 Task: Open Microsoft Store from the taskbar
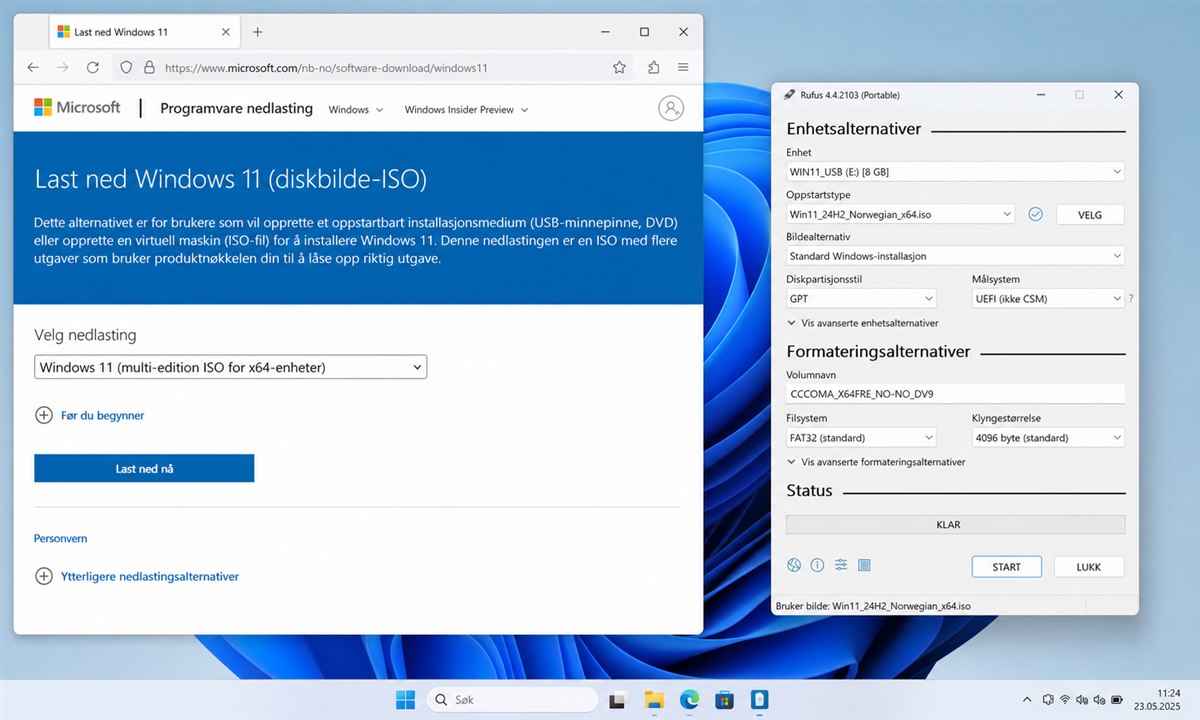[725, 699]
